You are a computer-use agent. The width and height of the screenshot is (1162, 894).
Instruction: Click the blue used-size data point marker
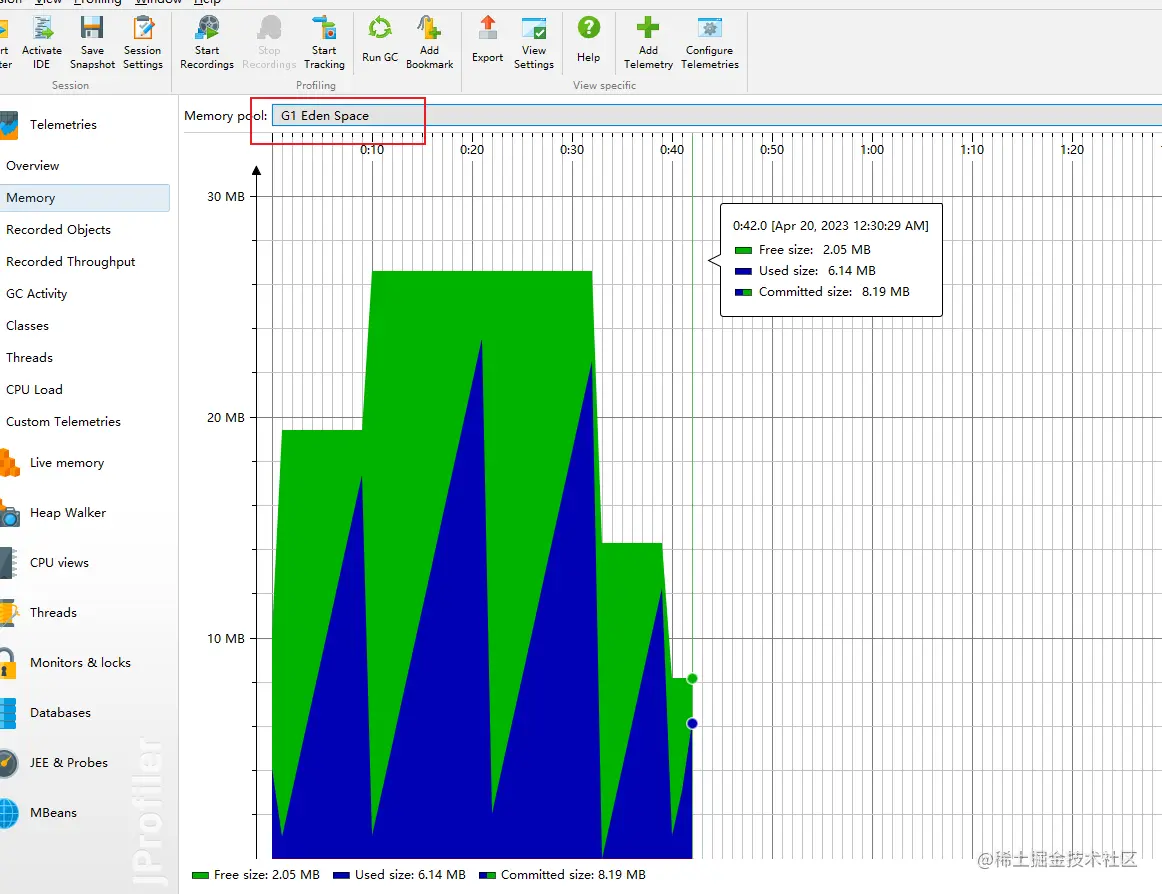tap(692, 724)
